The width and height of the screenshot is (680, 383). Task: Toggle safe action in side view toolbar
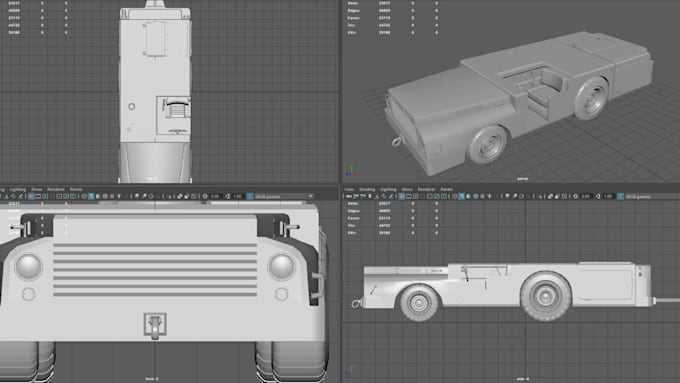pos(437,196)
